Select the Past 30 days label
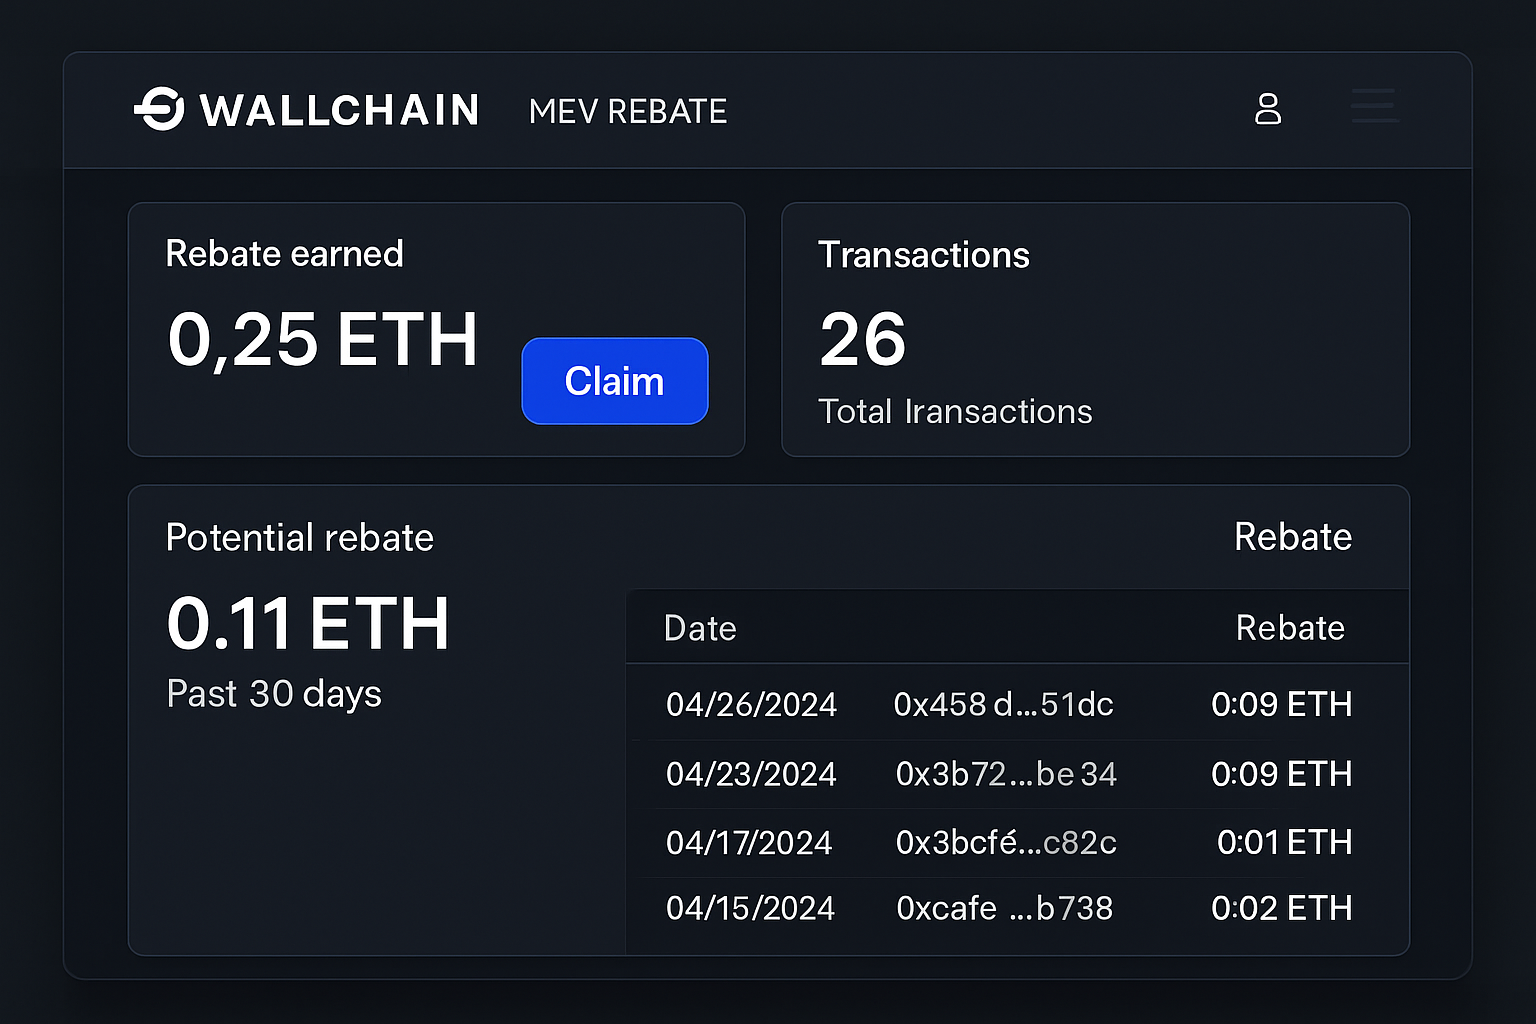Image resolution: width=1536 pixels, height=1024 pixels. [274, 693]
